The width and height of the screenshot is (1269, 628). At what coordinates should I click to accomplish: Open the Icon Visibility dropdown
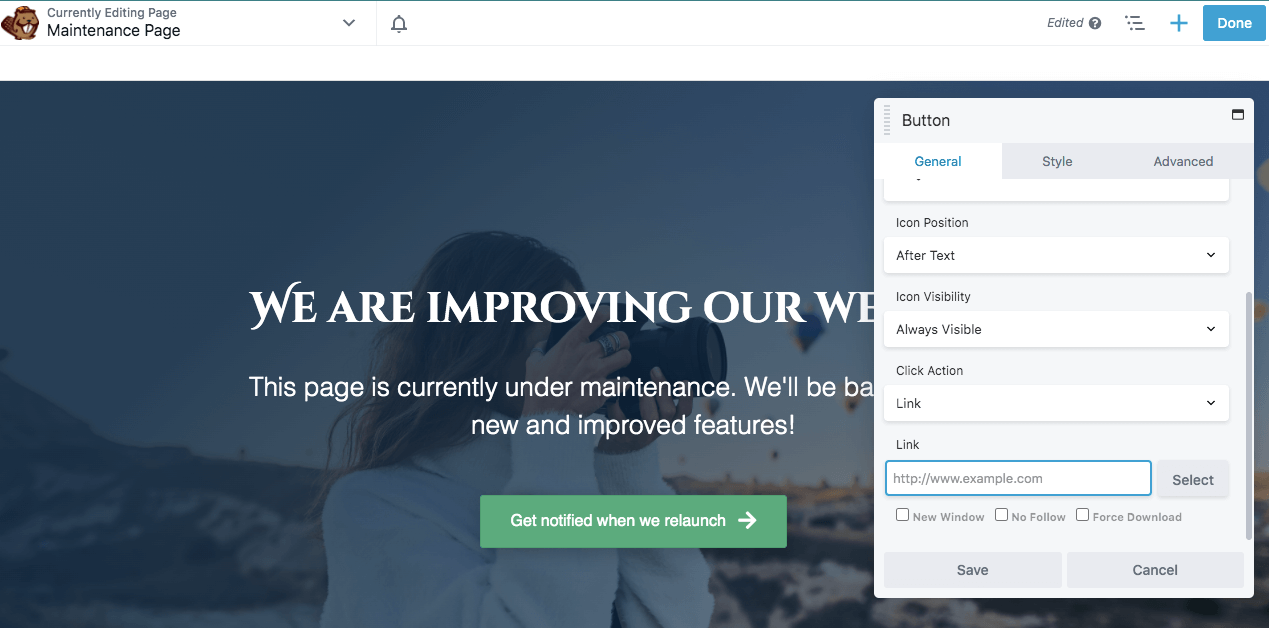pos(1056,329)
